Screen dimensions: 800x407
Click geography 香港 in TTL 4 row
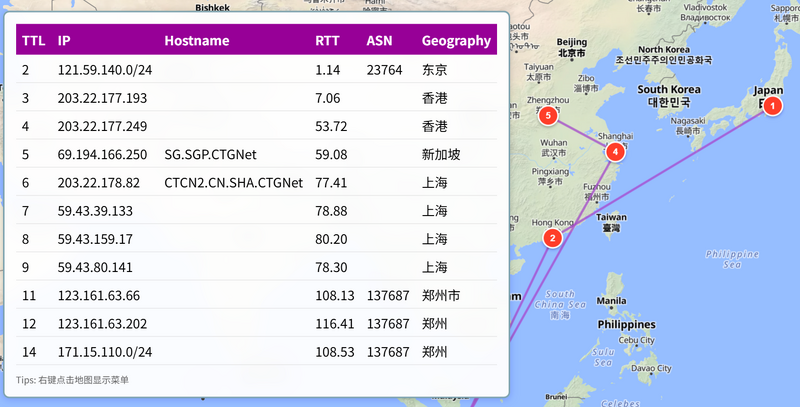[x=435, y=126]
